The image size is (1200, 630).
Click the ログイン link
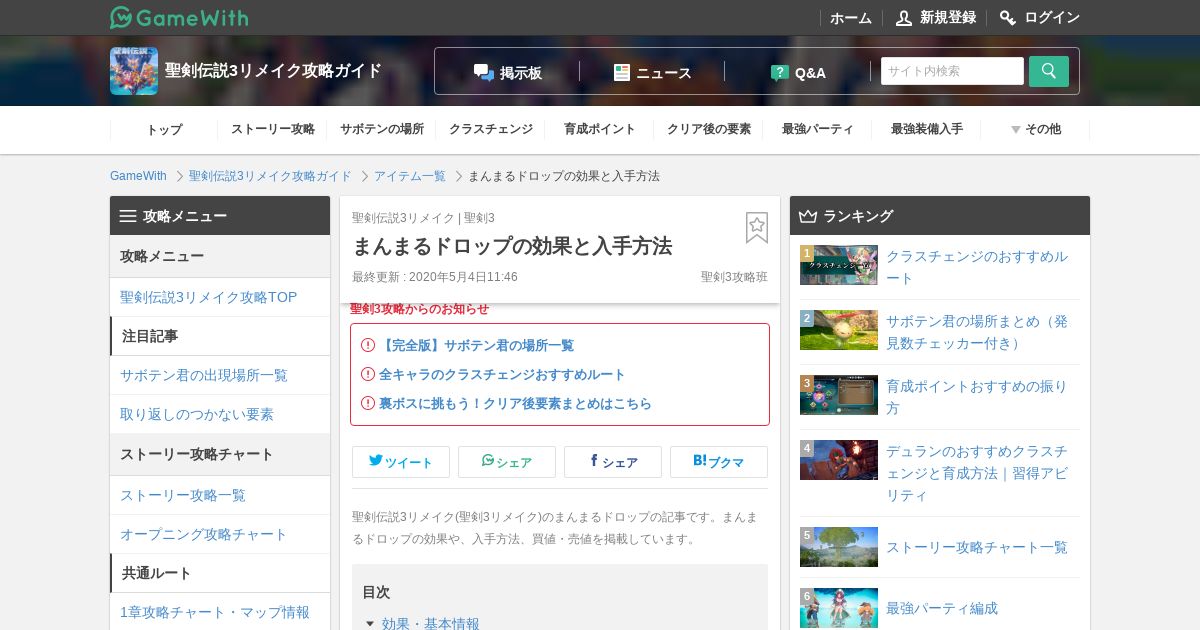click(1052, 17)
